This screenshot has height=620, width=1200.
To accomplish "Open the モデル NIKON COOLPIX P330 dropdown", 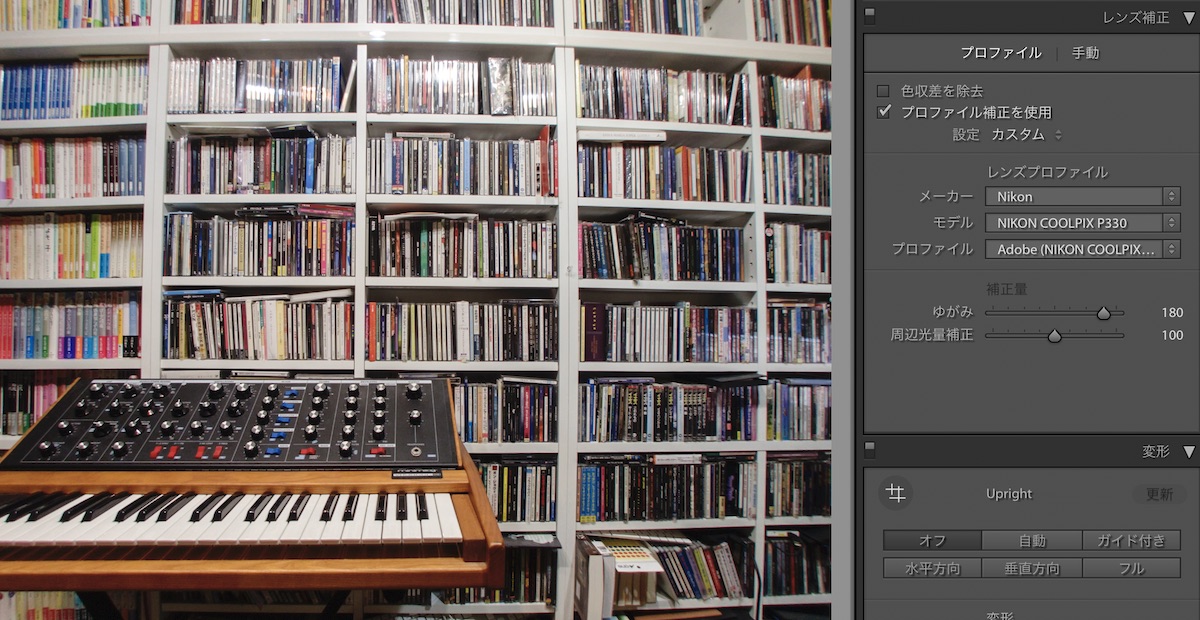I will (x=1082, y=223).
